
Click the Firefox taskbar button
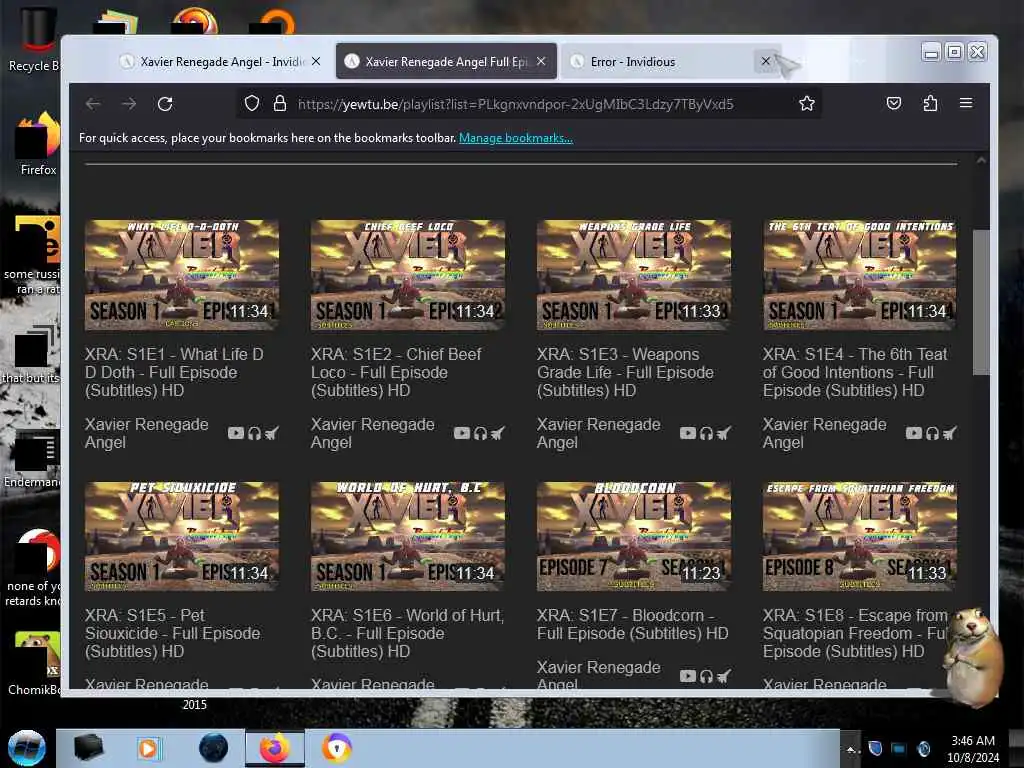(x=275, y=748)
